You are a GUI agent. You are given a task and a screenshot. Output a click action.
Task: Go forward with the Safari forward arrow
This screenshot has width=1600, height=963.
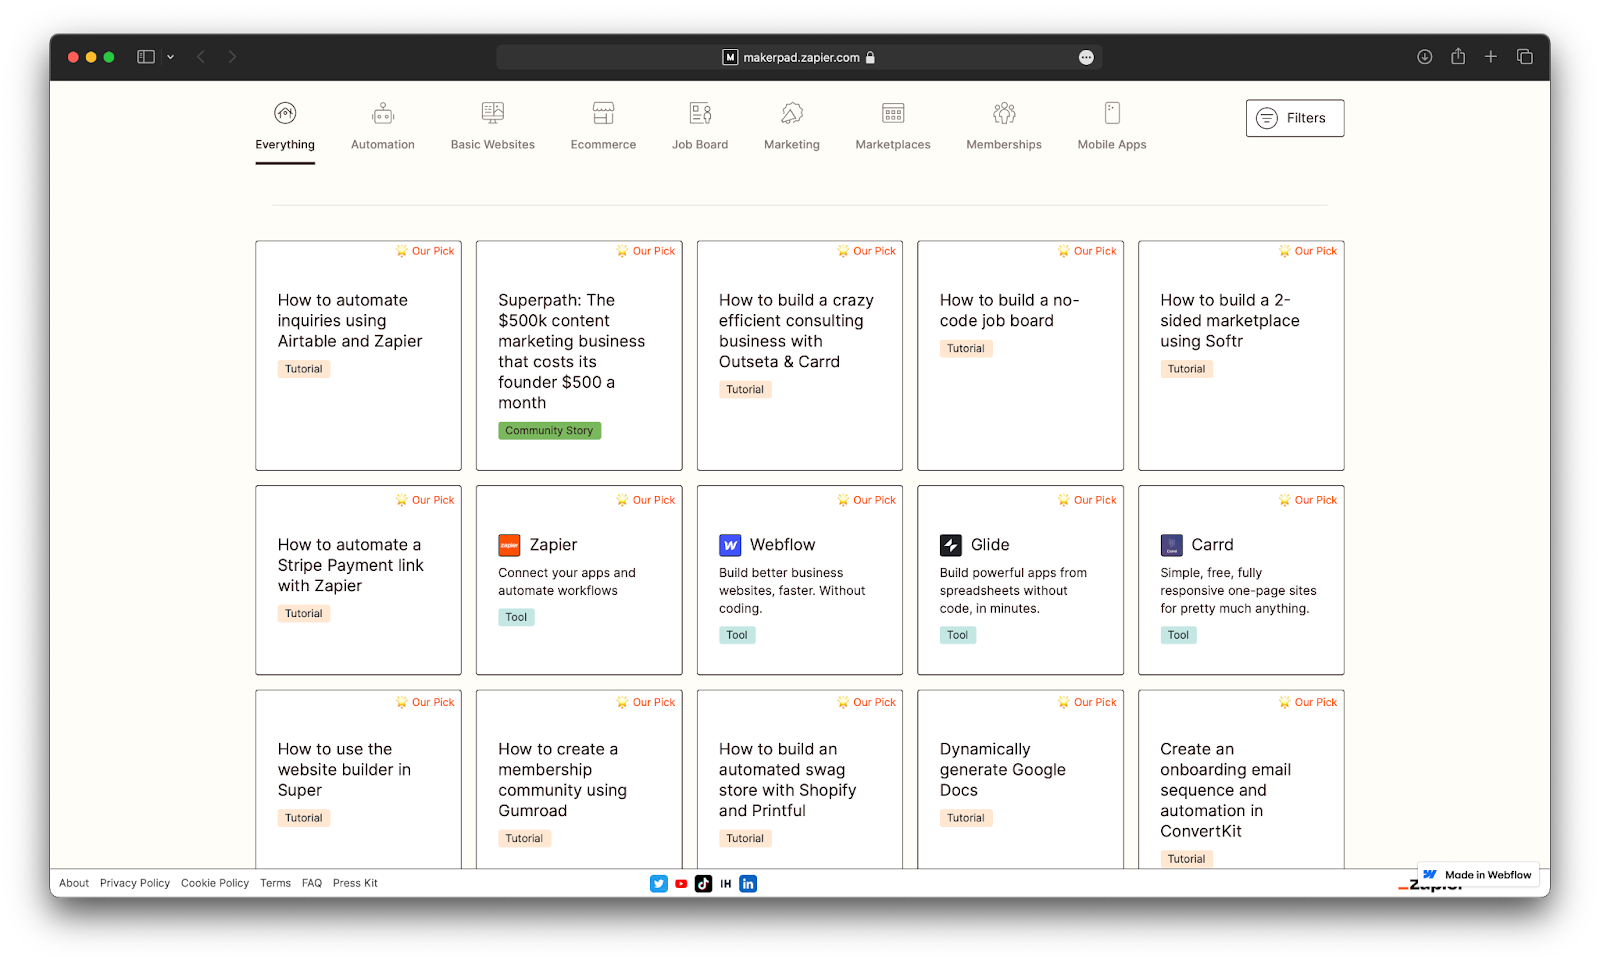click(232, 57)
